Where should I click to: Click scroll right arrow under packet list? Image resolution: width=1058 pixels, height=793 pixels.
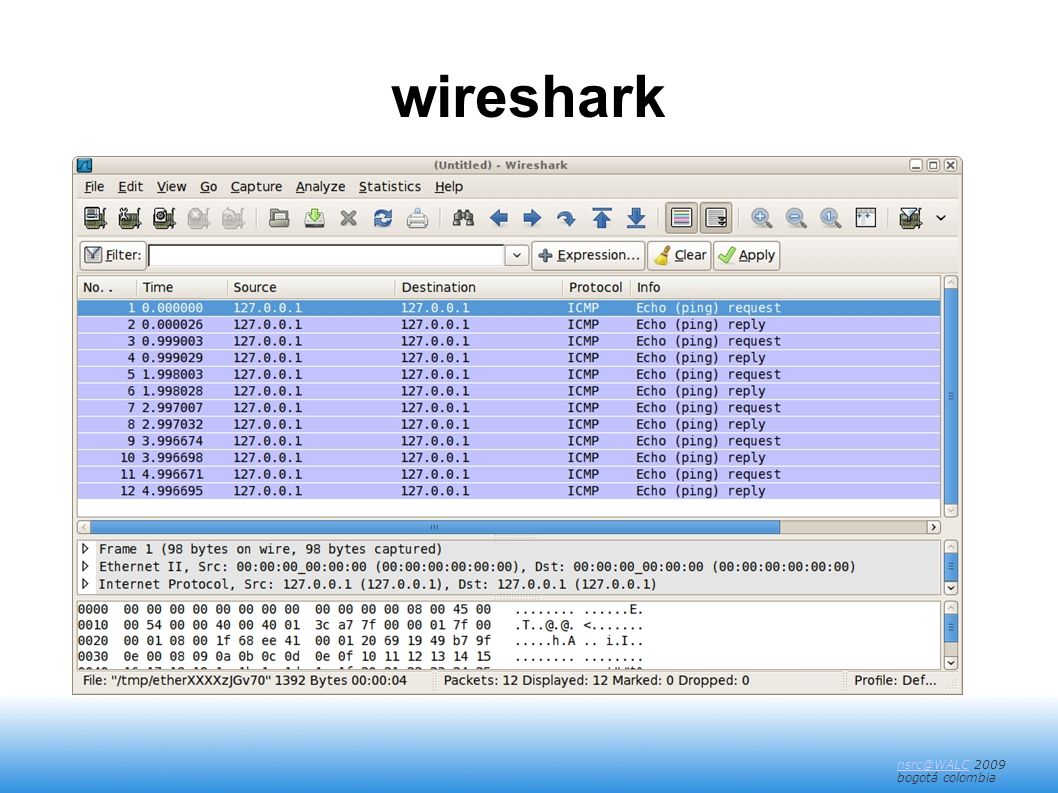coord(934,527)
